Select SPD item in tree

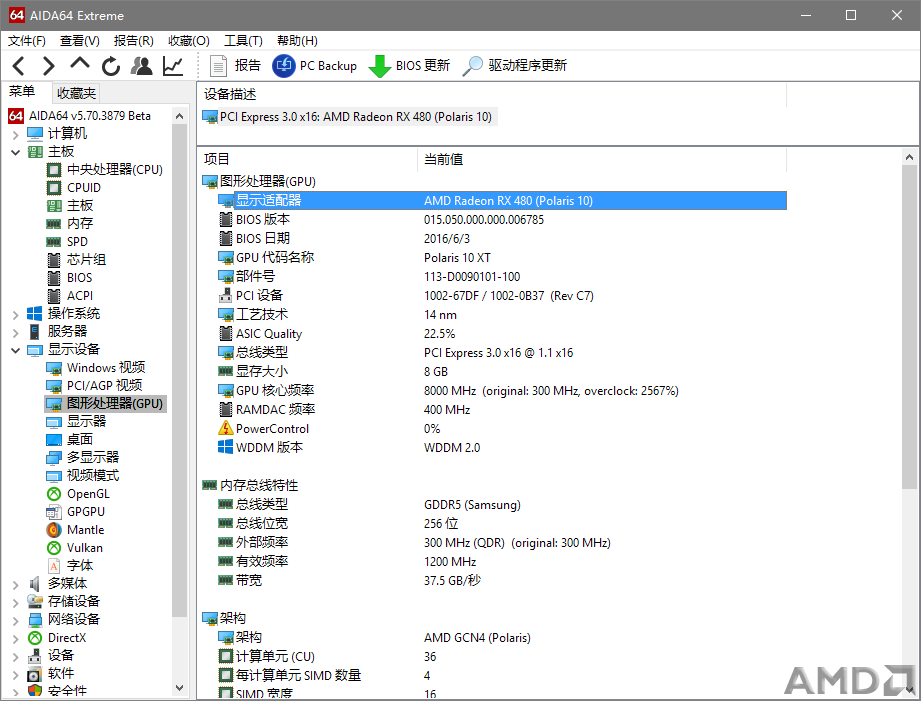[77, 242]
